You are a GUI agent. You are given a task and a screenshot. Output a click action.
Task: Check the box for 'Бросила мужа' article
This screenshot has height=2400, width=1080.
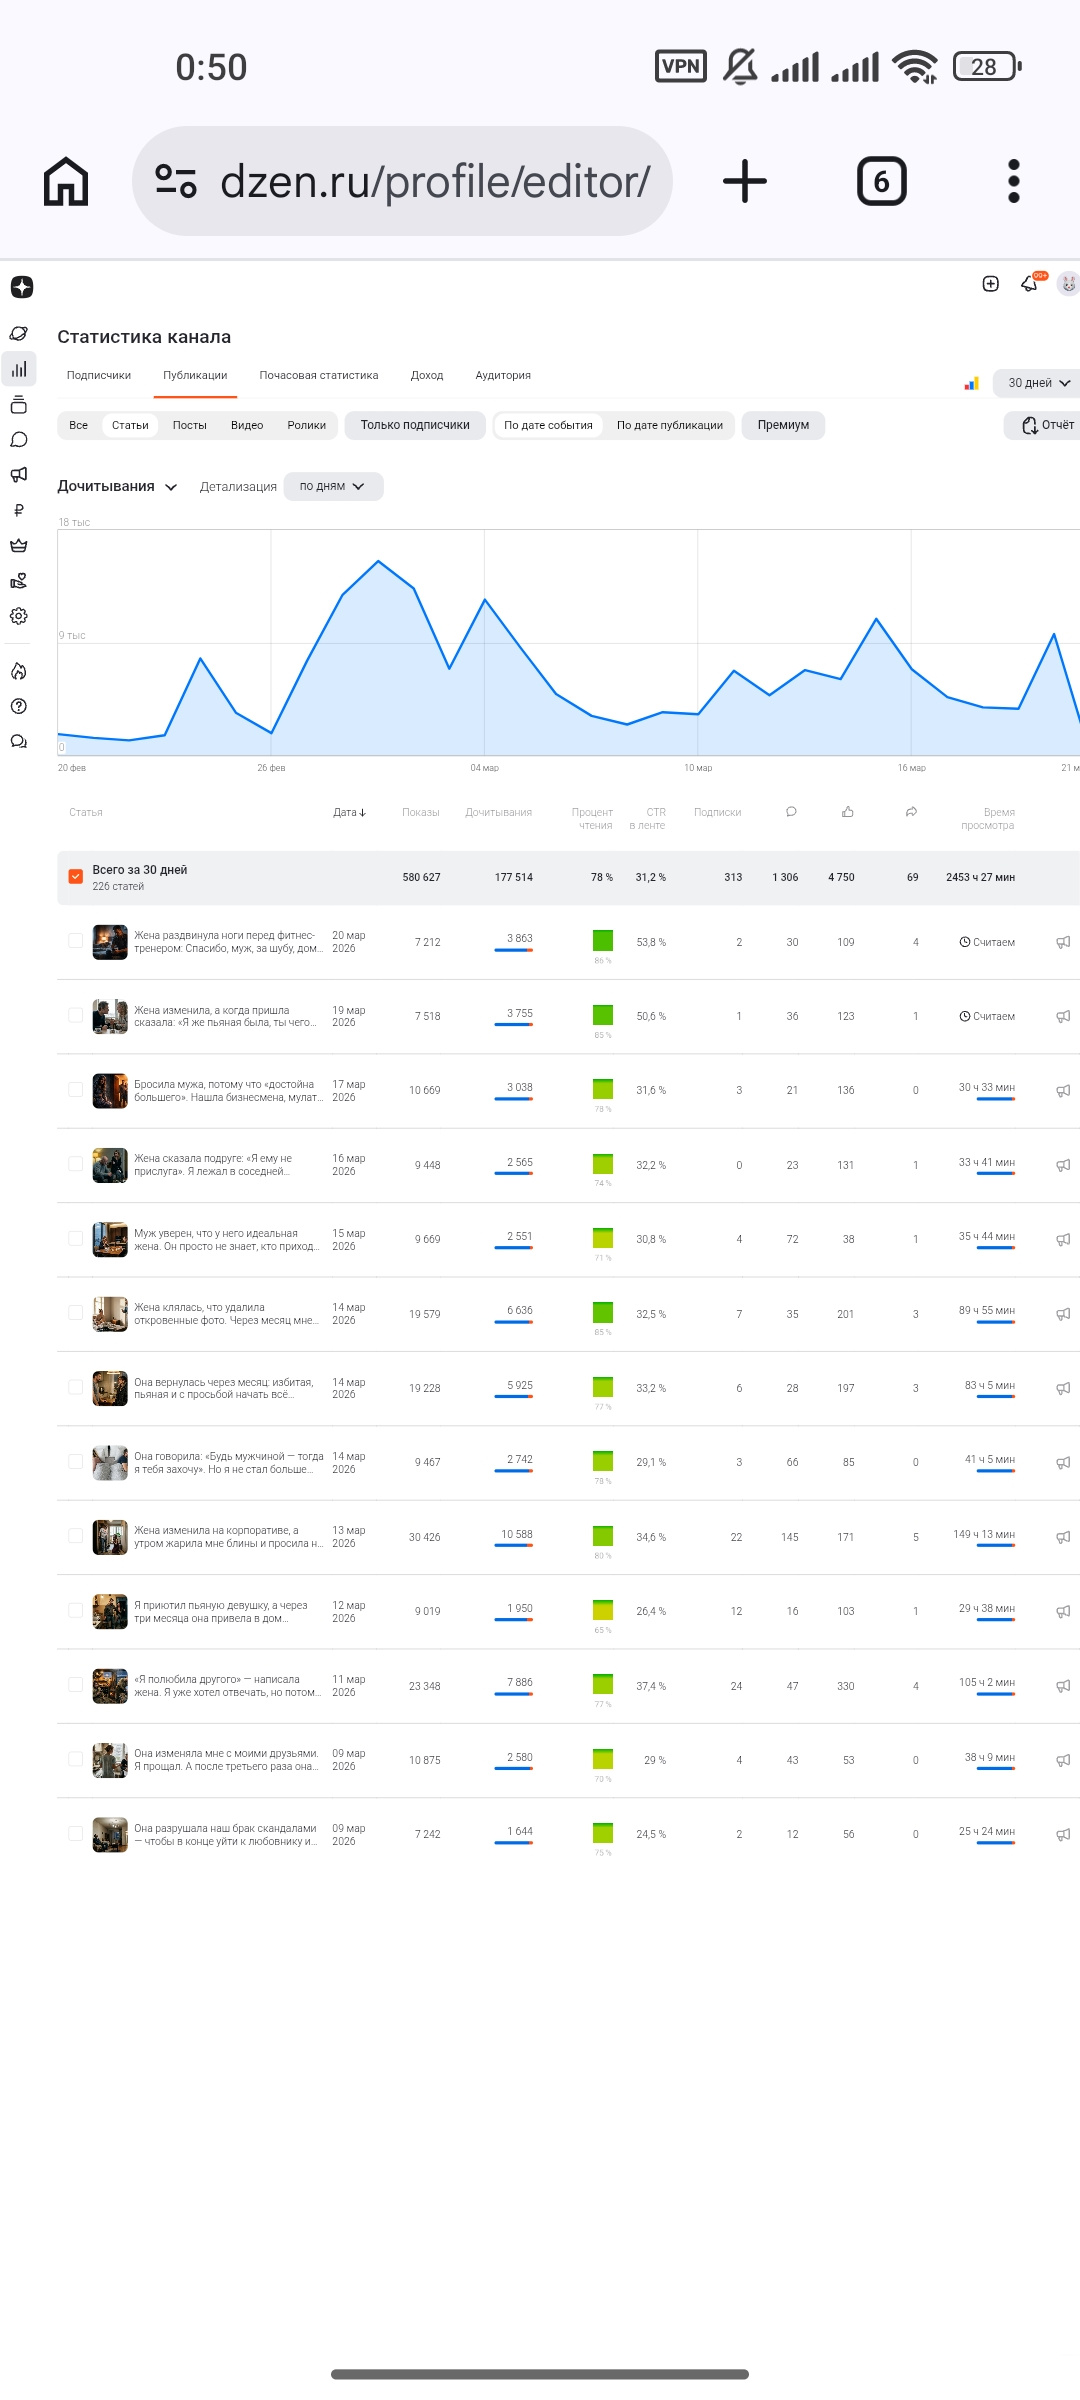coord(75,1090)
